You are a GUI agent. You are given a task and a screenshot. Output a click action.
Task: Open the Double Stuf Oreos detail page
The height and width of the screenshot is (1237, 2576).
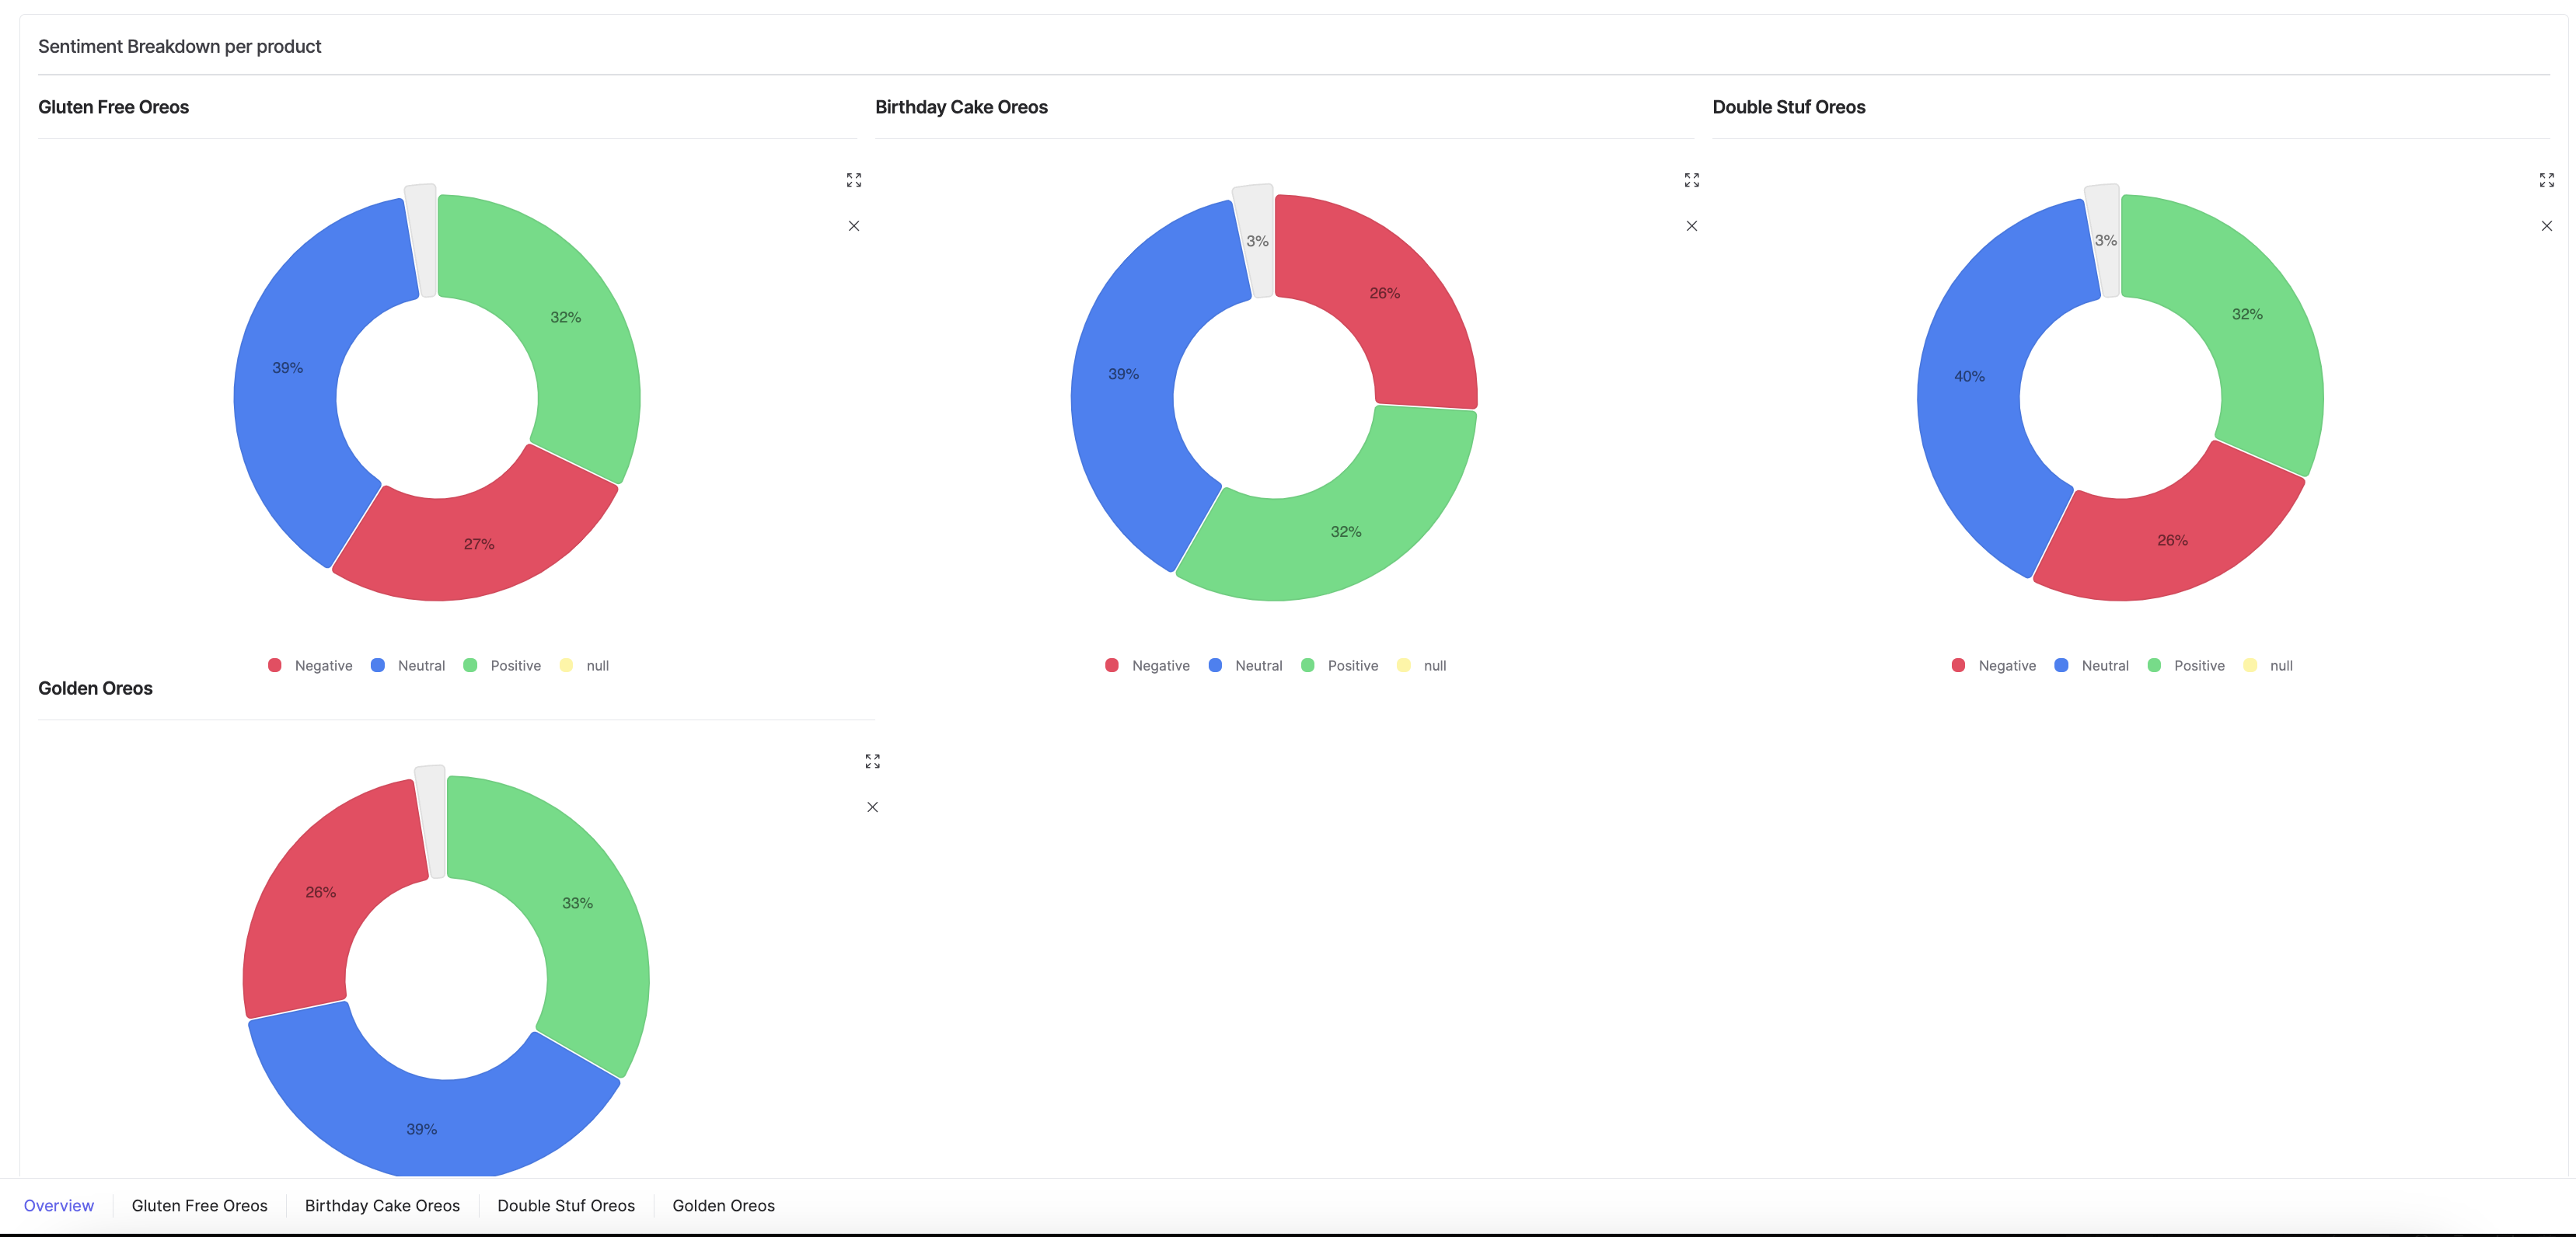tap(565, 1204)
